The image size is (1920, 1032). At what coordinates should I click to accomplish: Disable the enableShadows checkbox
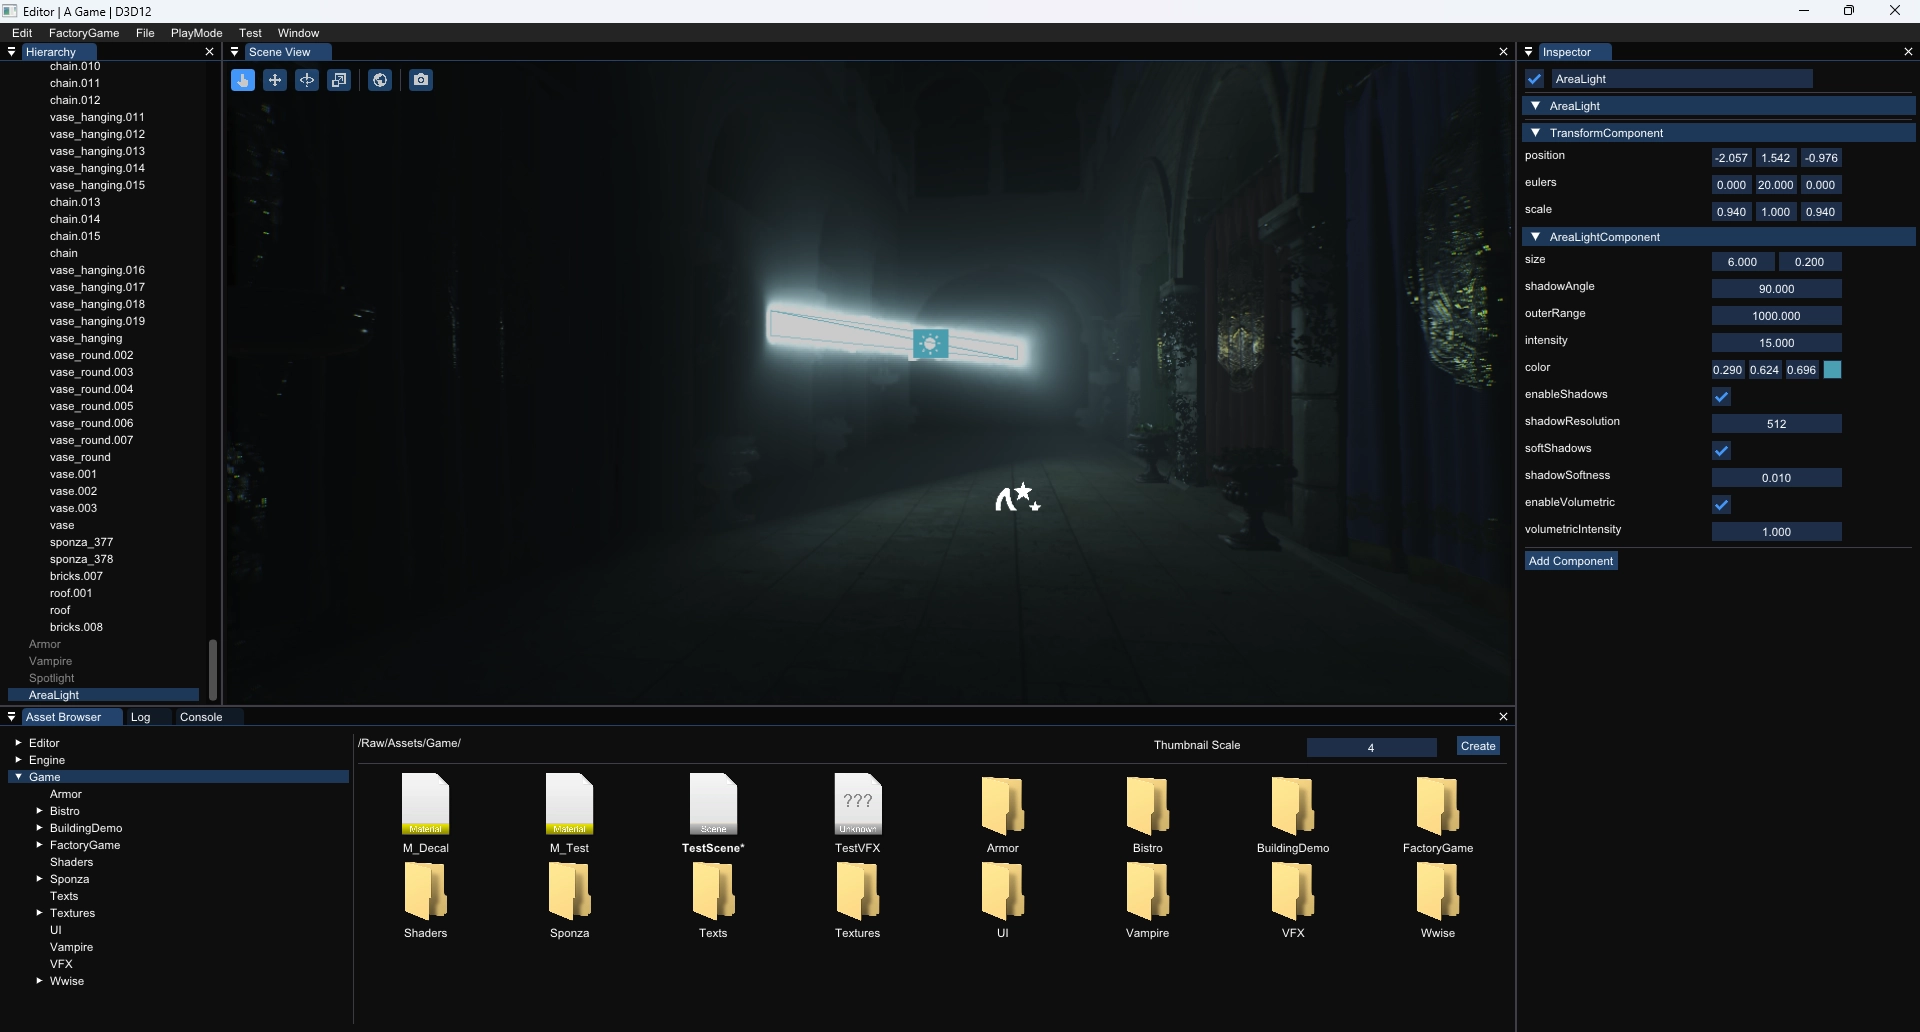point(1721,397)
